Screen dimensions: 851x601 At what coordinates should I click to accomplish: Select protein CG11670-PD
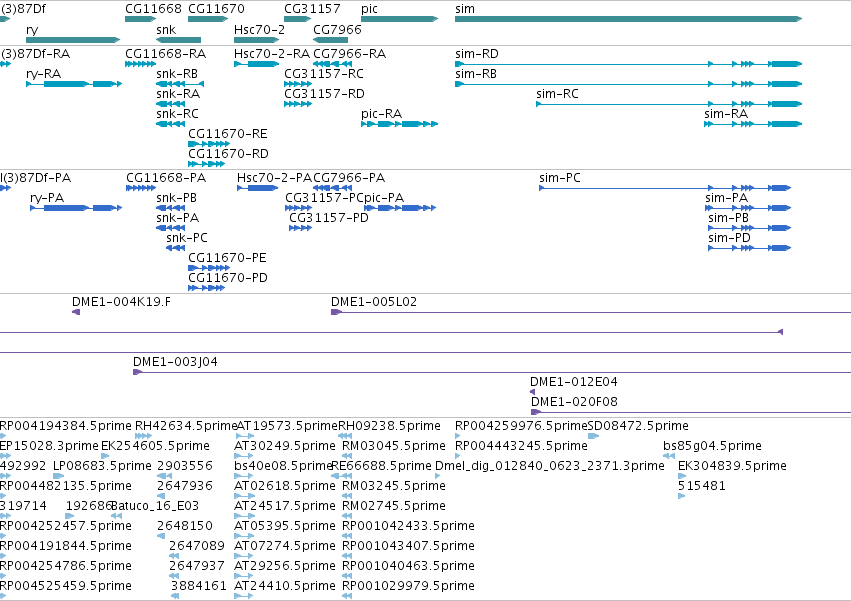pyautogui.click(x=206, y=288)
